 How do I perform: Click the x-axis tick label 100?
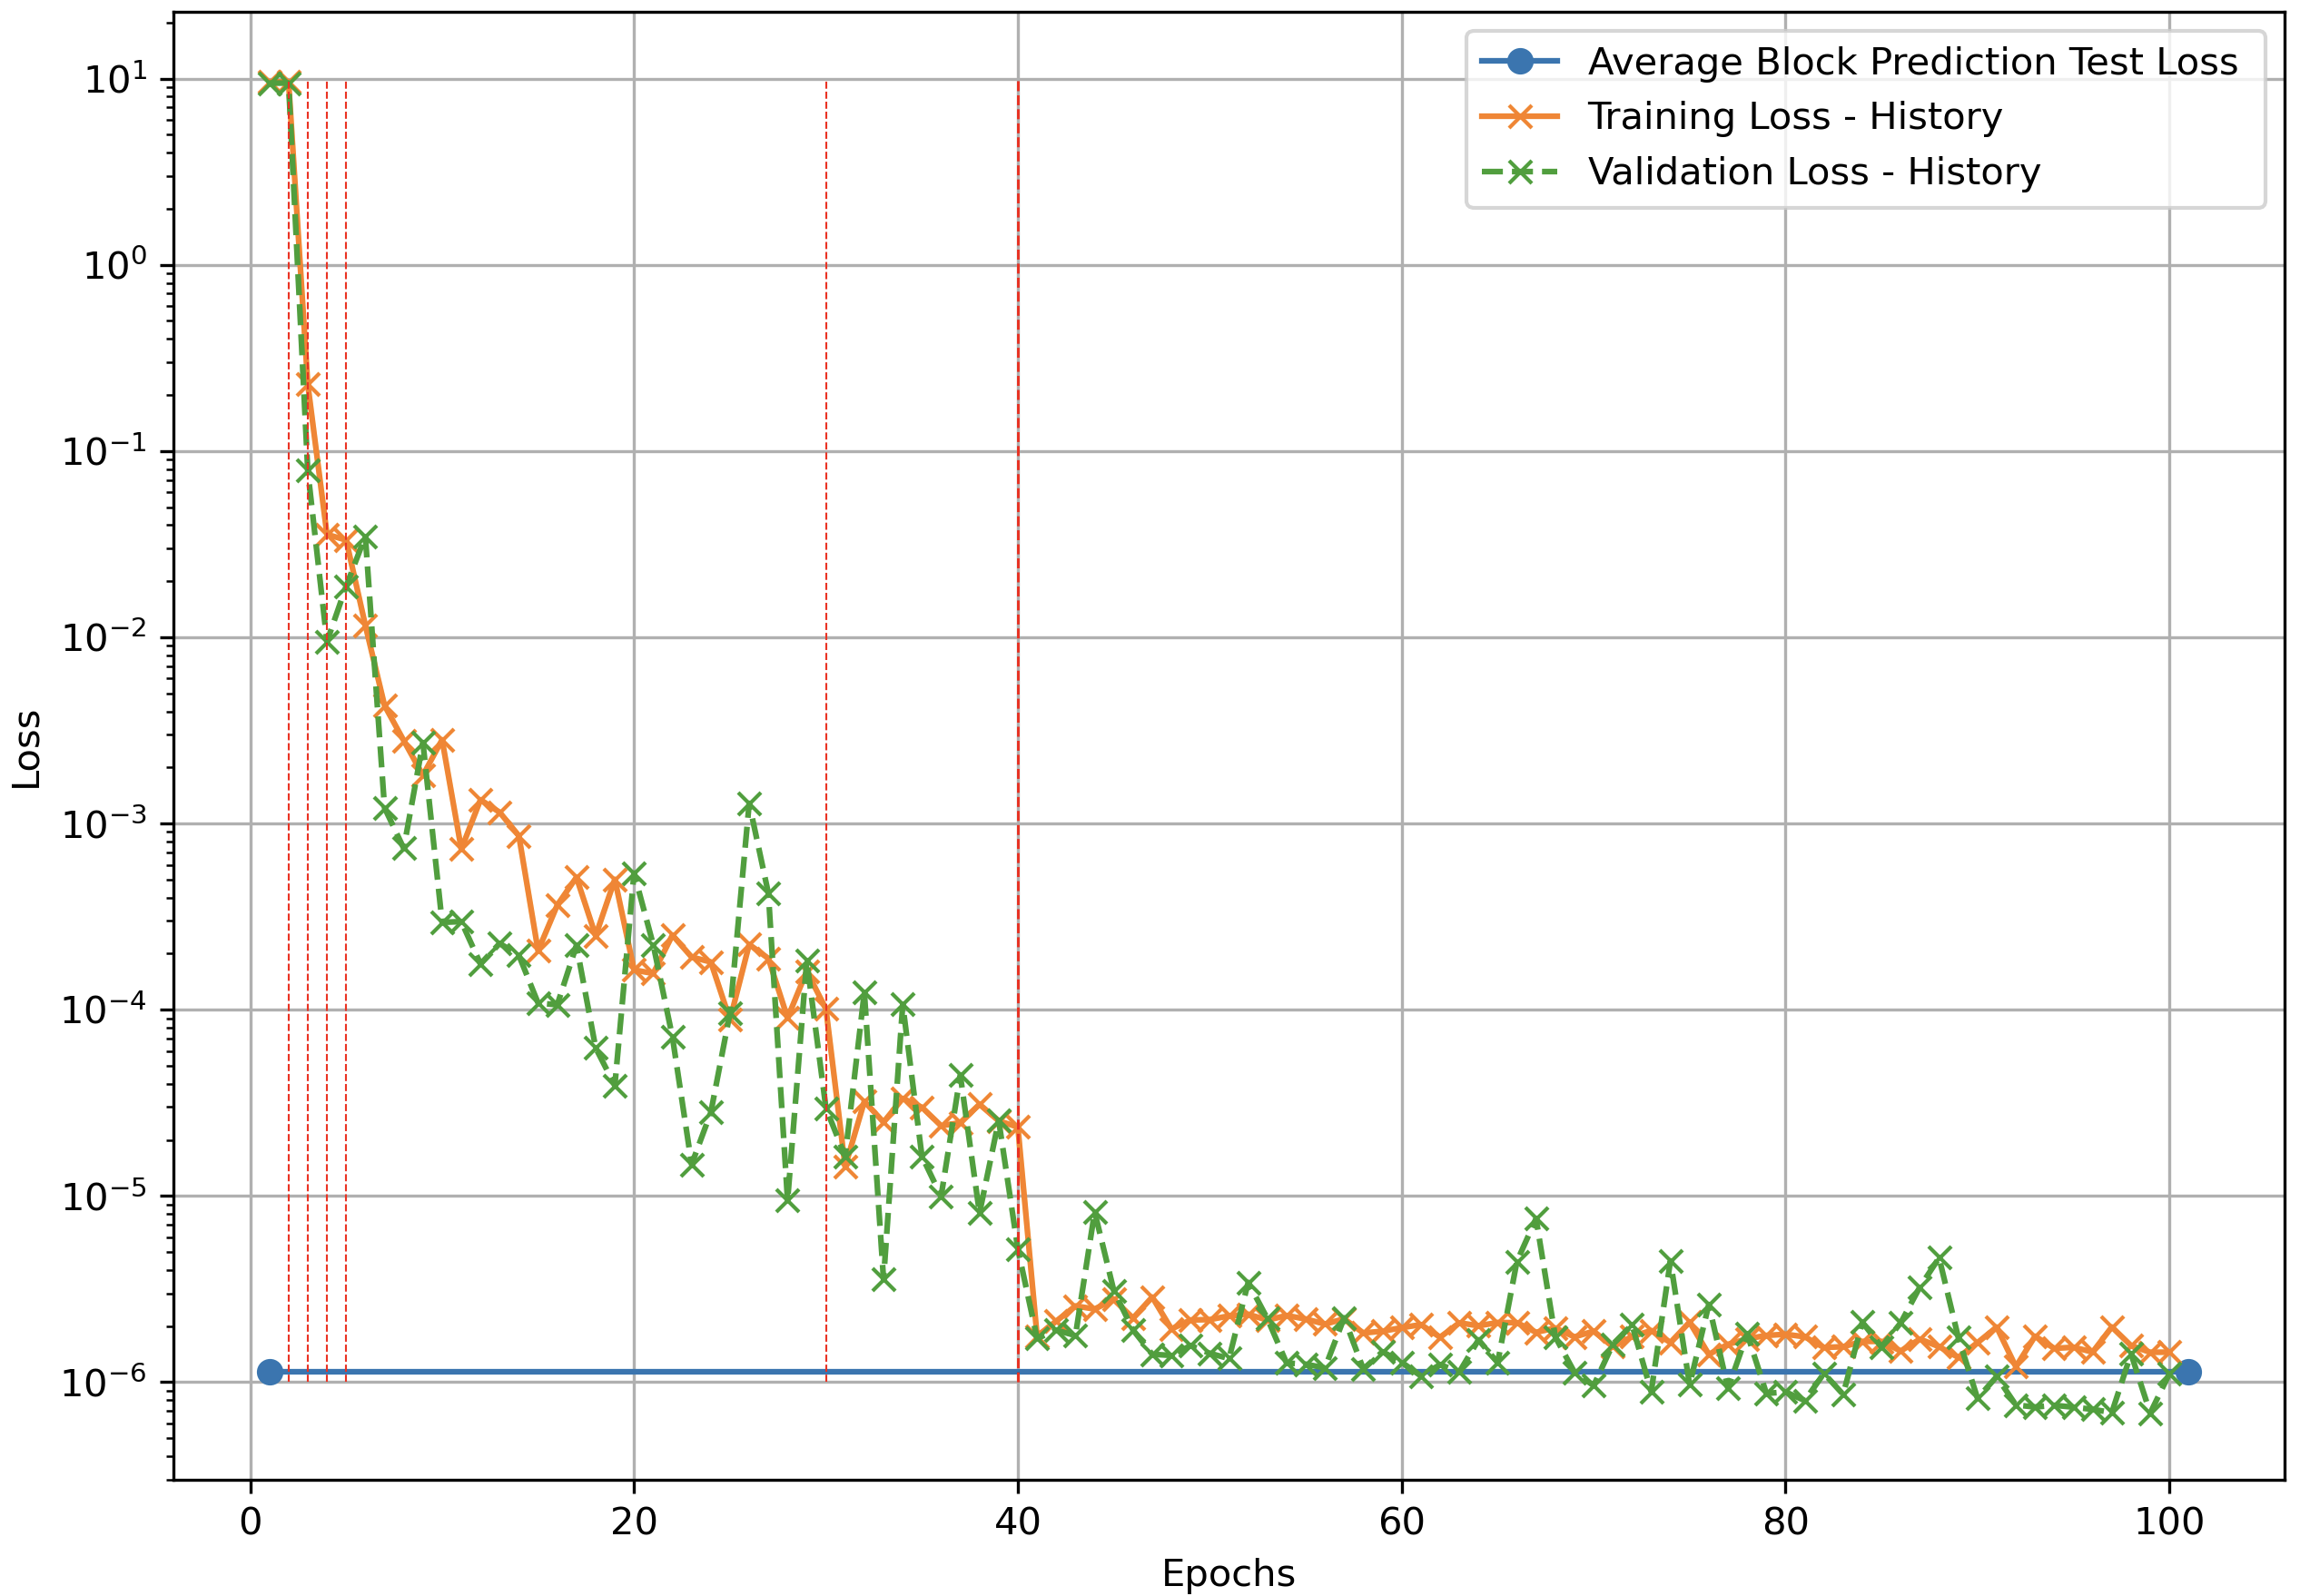[2168, 1522]
